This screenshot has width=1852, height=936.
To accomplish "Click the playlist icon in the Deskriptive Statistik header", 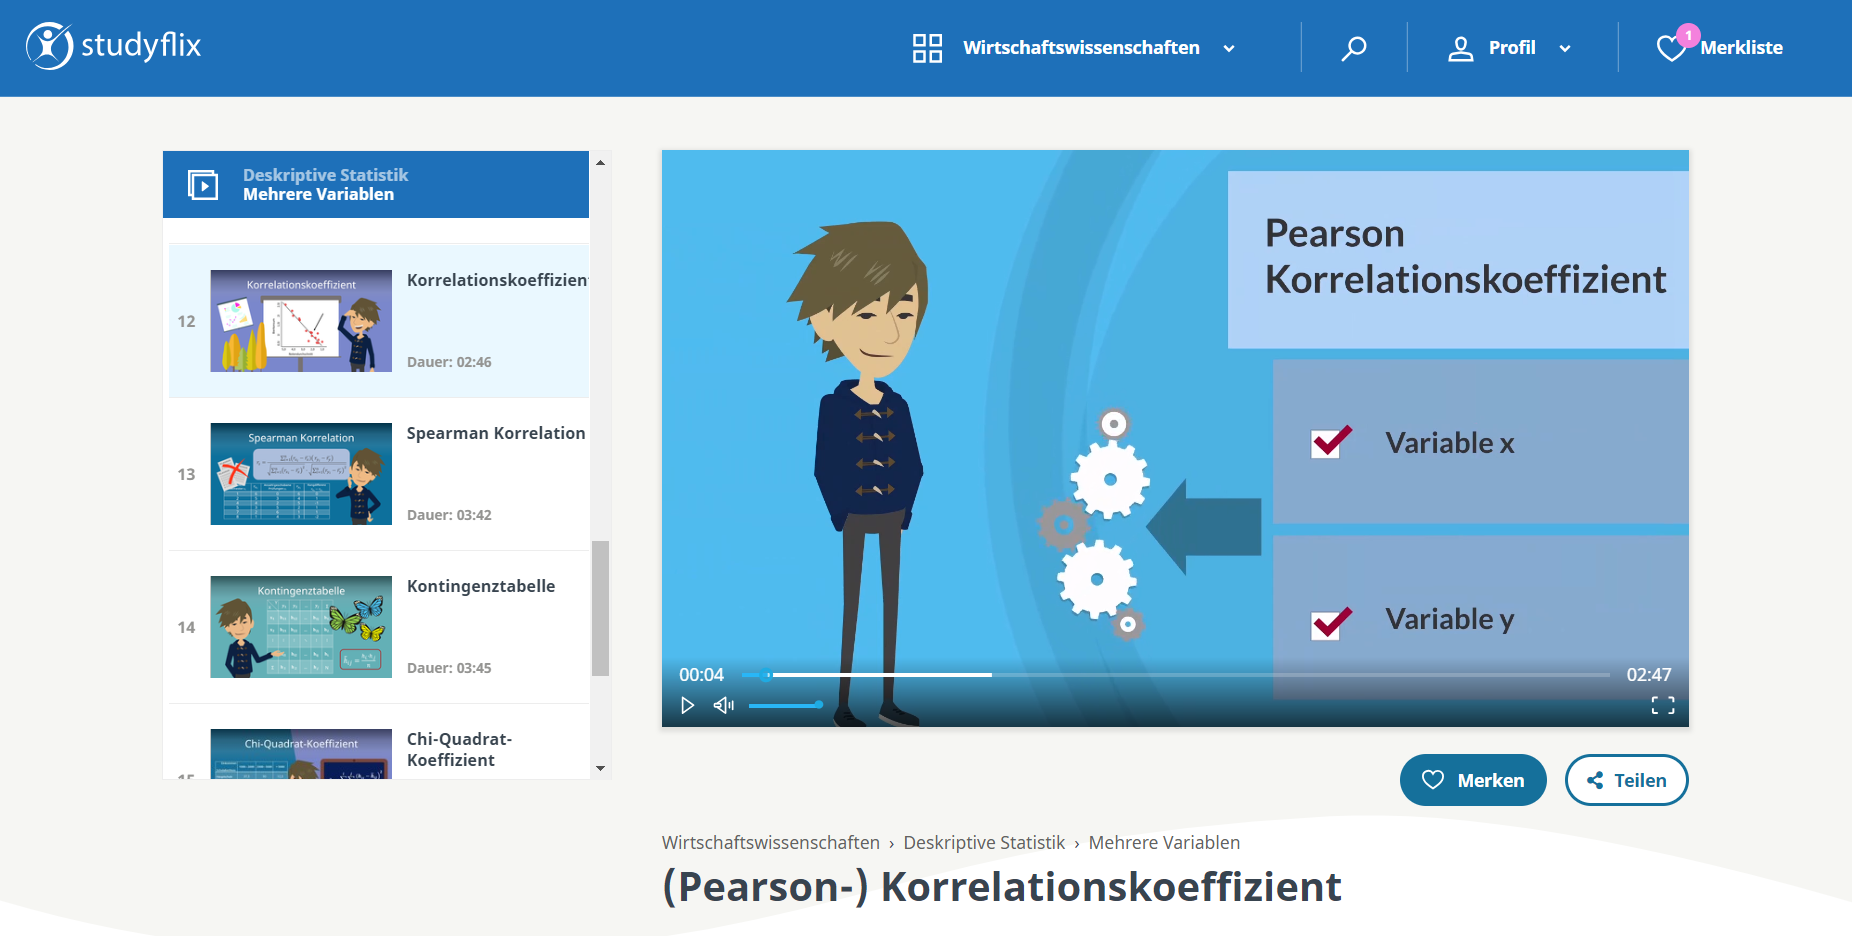I will tap(203, 184).
